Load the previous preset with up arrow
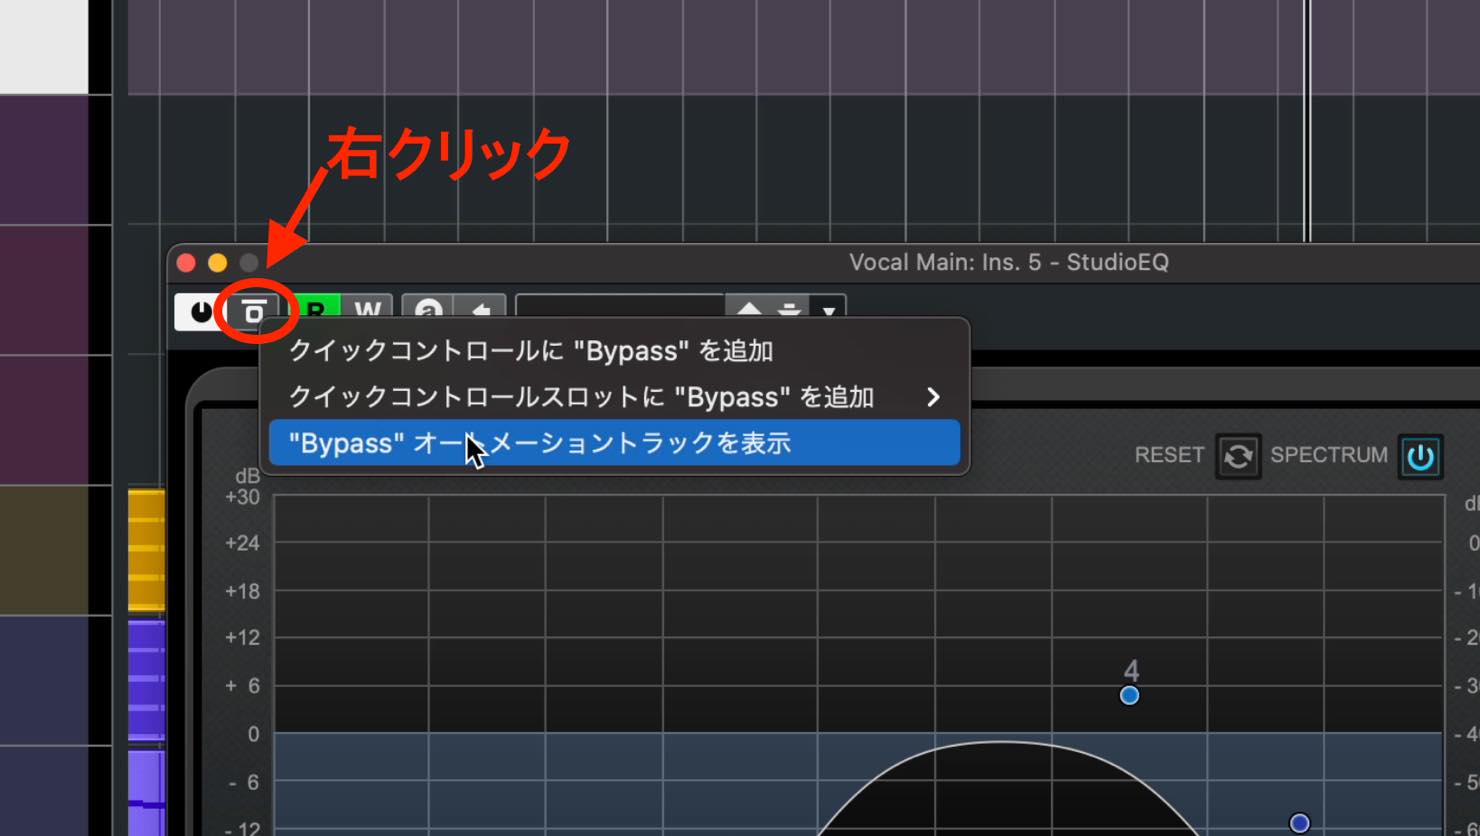The width and height of the screenshot is (1480, 836). (749, 308)
